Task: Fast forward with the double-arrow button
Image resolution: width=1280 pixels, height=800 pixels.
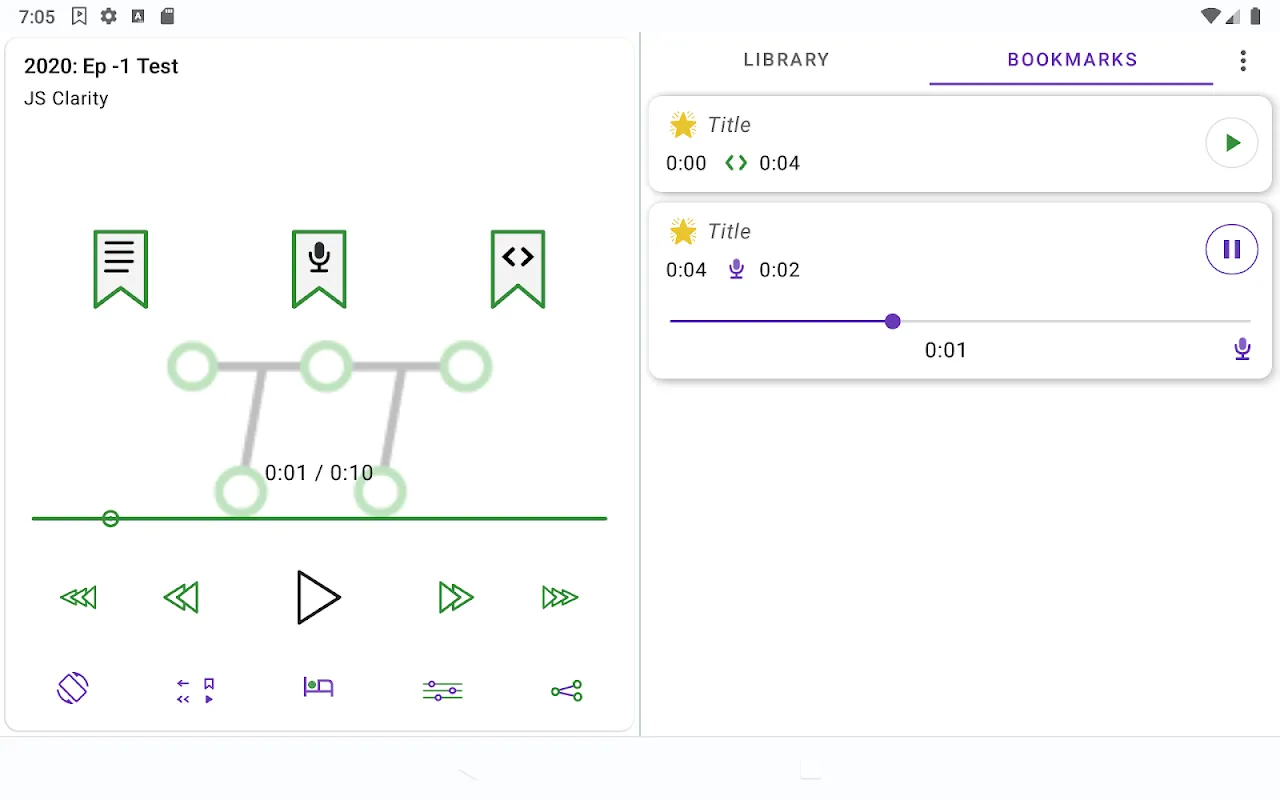Action: pyautogui.click(x=456, y=597)
